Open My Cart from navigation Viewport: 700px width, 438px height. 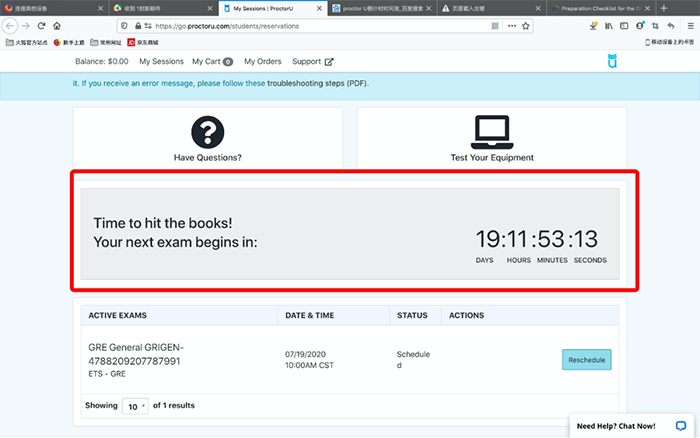(212, 62)
